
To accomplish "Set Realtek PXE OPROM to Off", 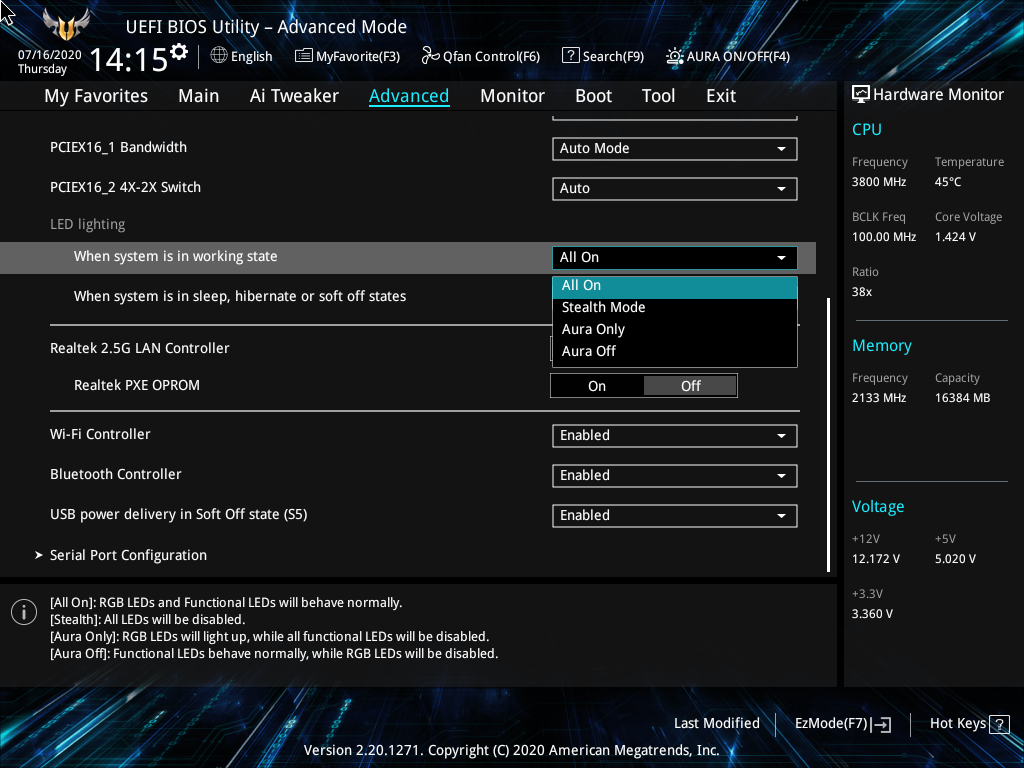I will (x=690, y=386).
